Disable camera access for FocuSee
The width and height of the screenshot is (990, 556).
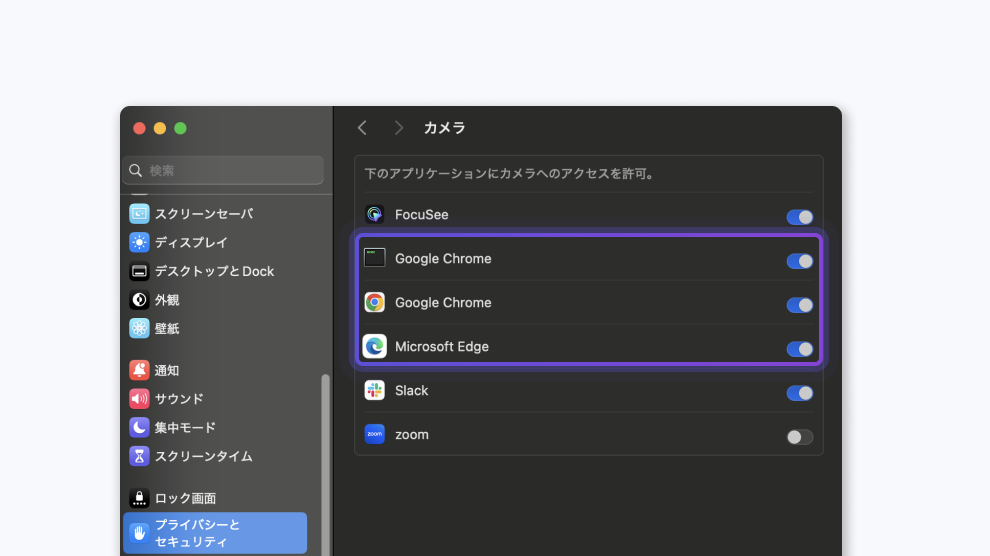pyautogui.click(x=800, y=217)
